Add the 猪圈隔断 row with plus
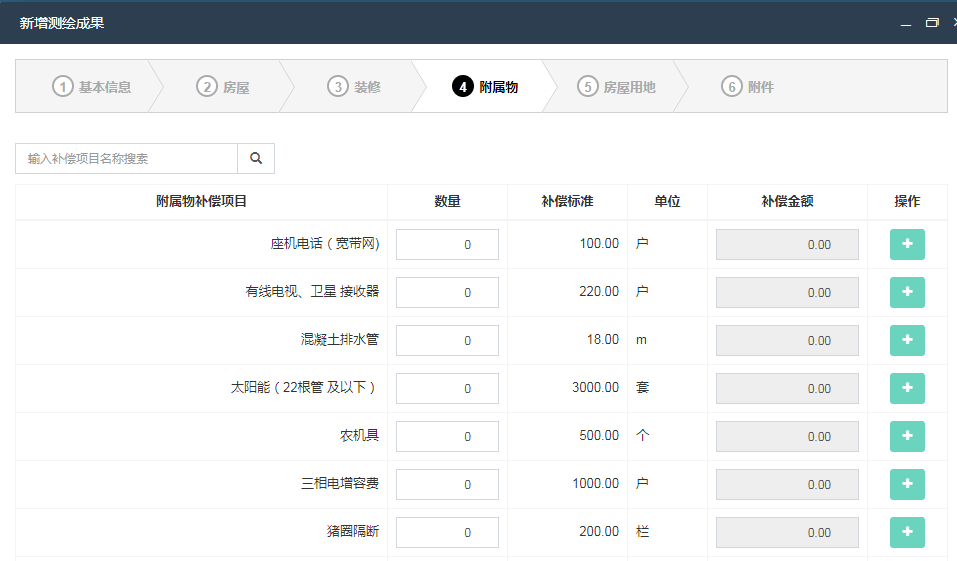 [907, 532]
